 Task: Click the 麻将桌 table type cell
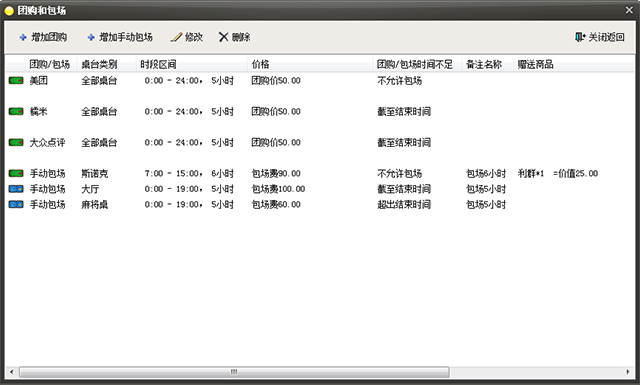pos(95,205)
